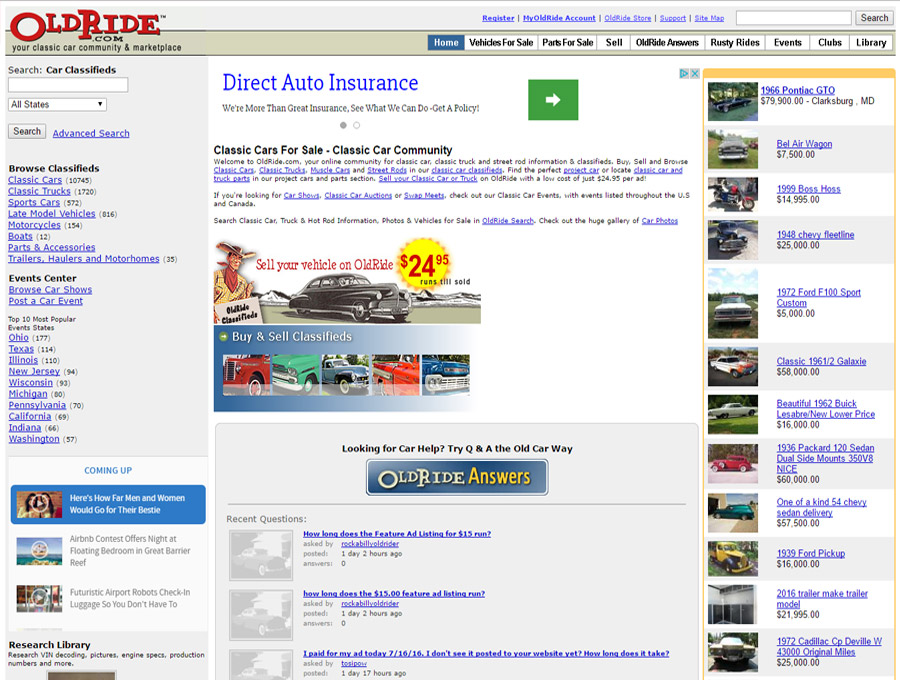Open 2016 trailer make trailer model listing
This screenshot has height=680, width=900.
point(822,599)
